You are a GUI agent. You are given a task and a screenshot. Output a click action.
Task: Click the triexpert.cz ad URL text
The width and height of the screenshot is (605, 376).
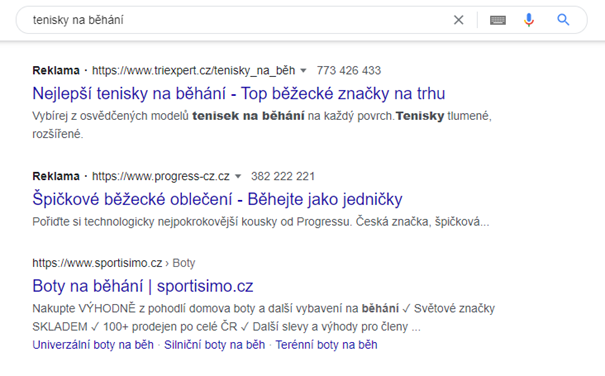click(x=193, y=71)
